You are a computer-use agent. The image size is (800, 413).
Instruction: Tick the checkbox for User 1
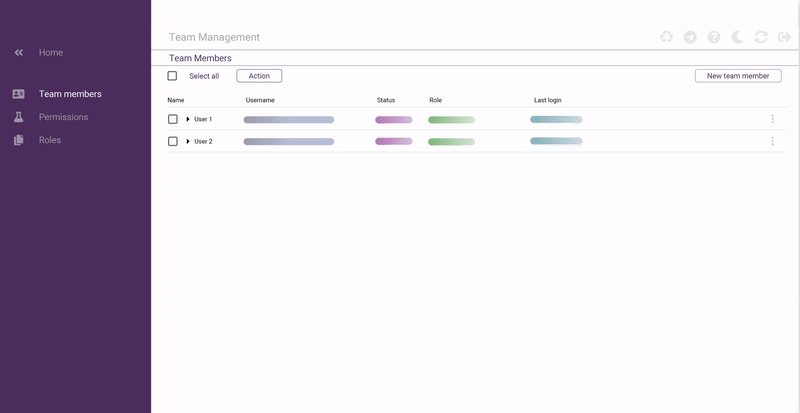coord(173,119)
